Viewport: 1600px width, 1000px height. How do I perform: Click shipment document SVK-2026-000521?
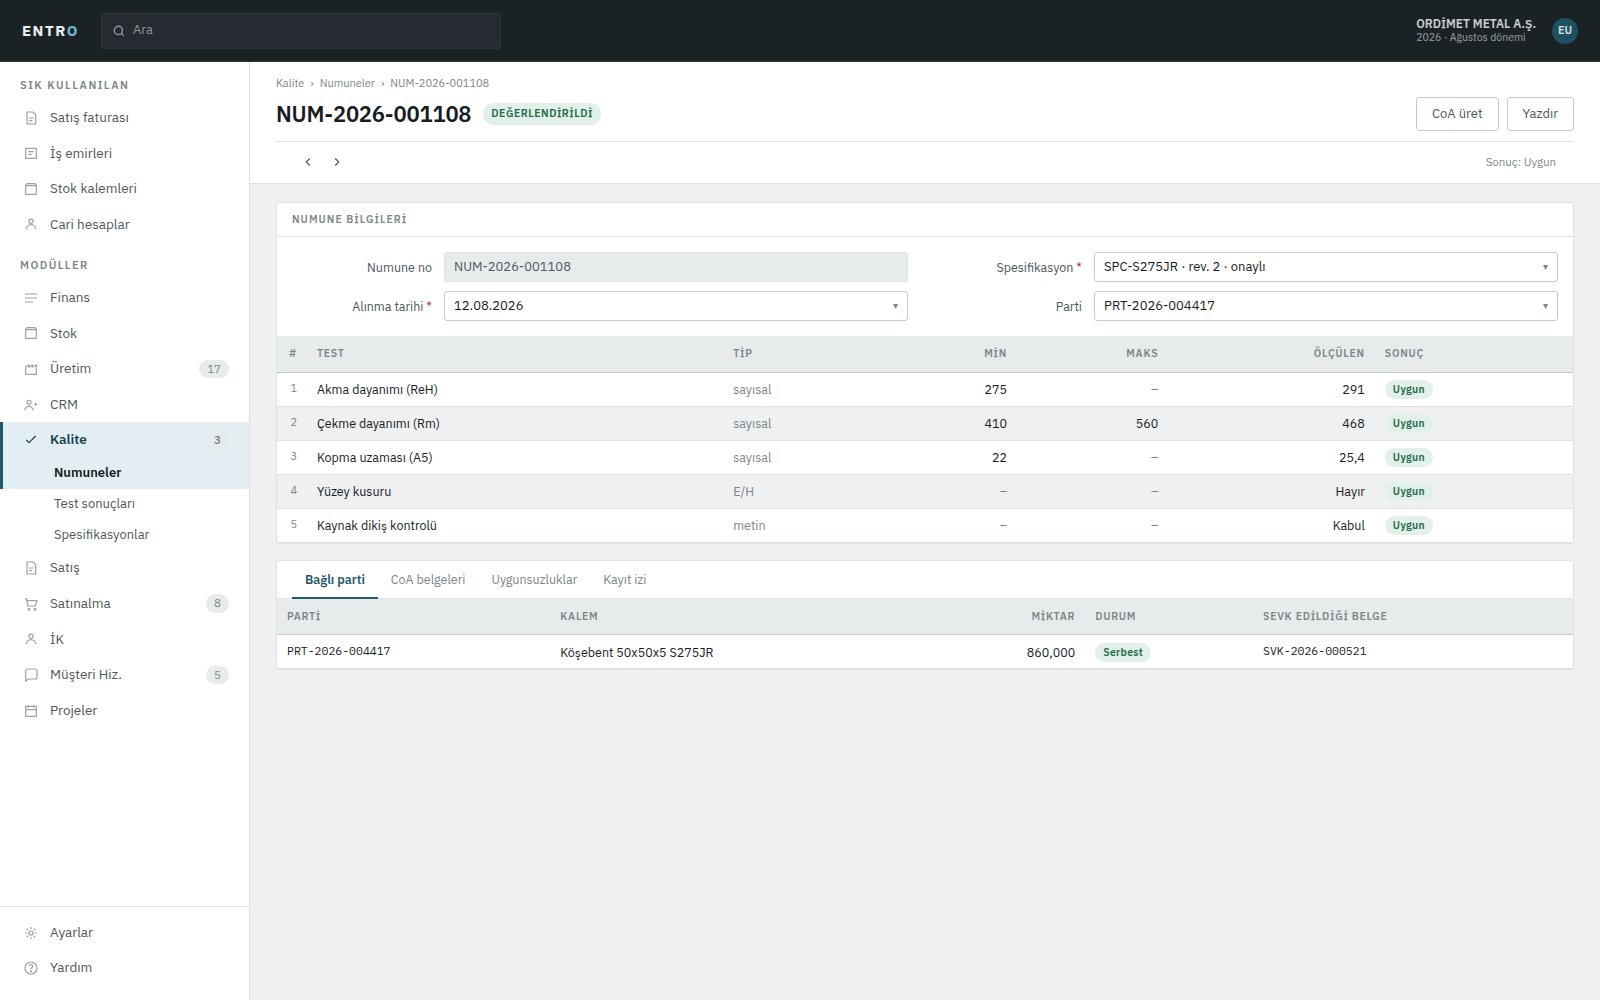1314,652
